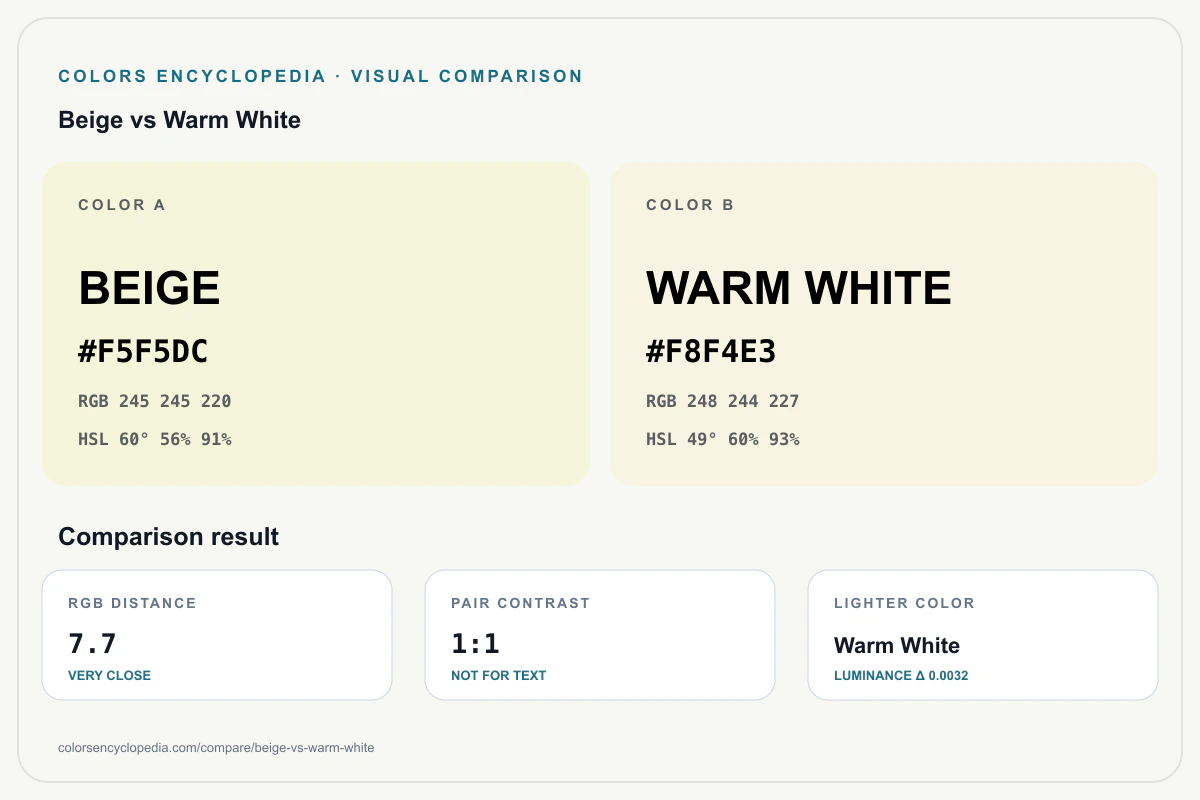
Task: Click the 'Beige vs Warm White' title
Action: (x=179, y=120)
